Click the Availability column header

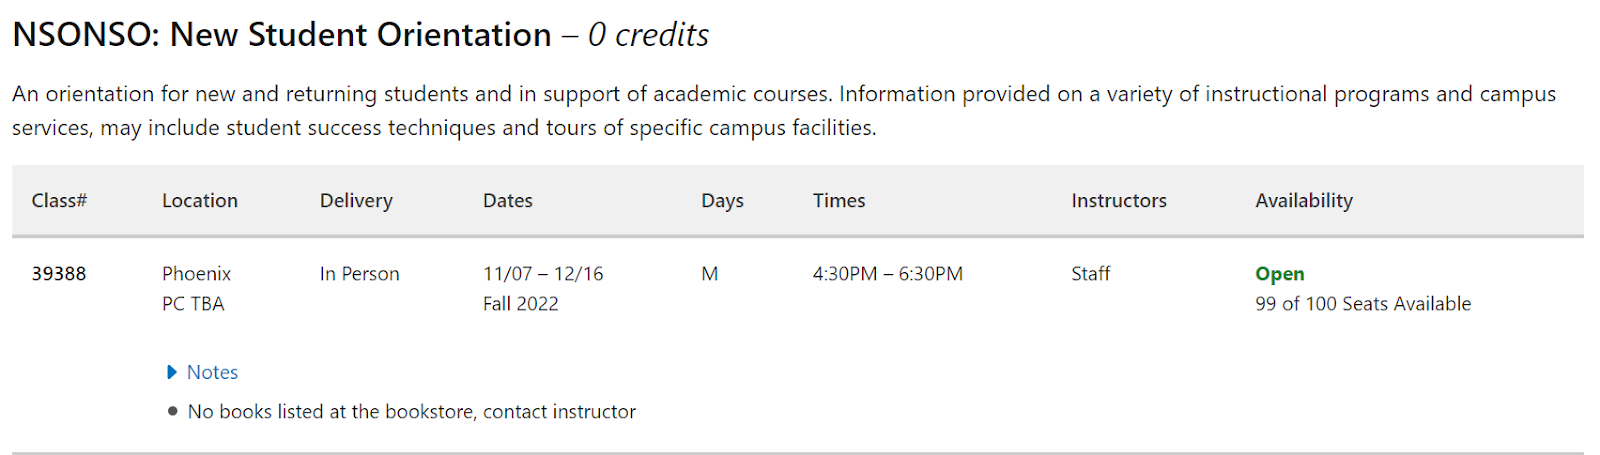coord(1304,201)
